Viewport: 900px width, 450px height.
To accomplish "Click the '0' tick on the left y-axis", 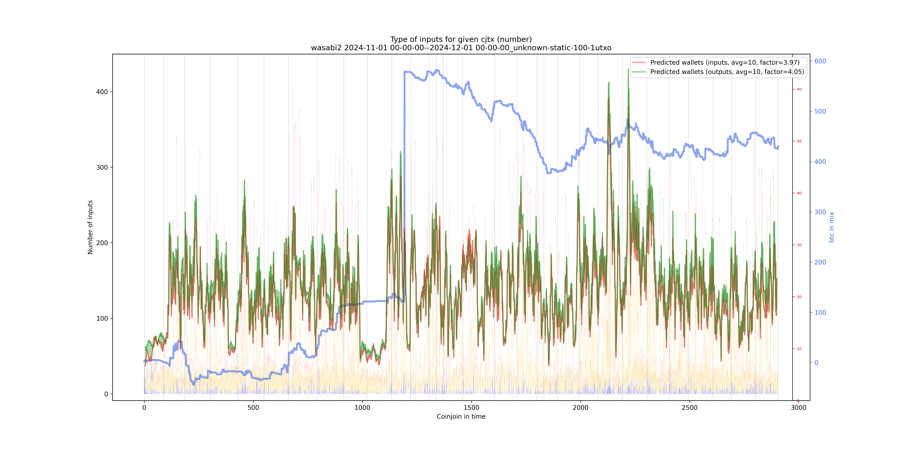I will (x=105, y=394).
